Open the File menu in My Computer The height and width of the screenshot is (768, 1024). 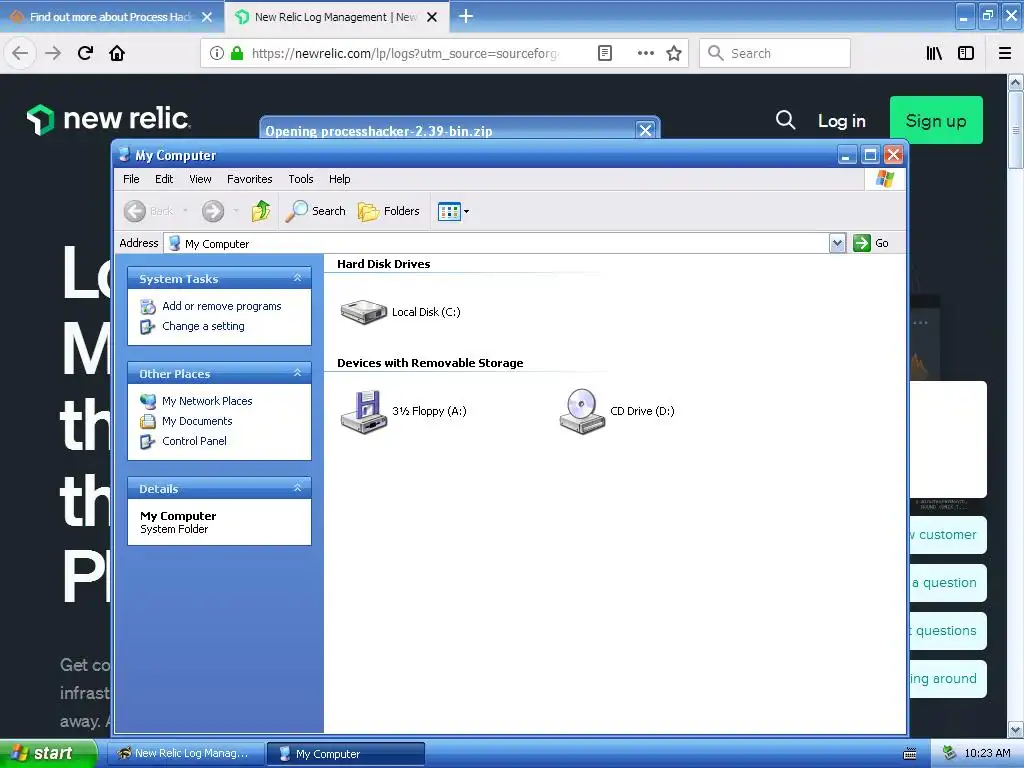(x=131, y=179)
